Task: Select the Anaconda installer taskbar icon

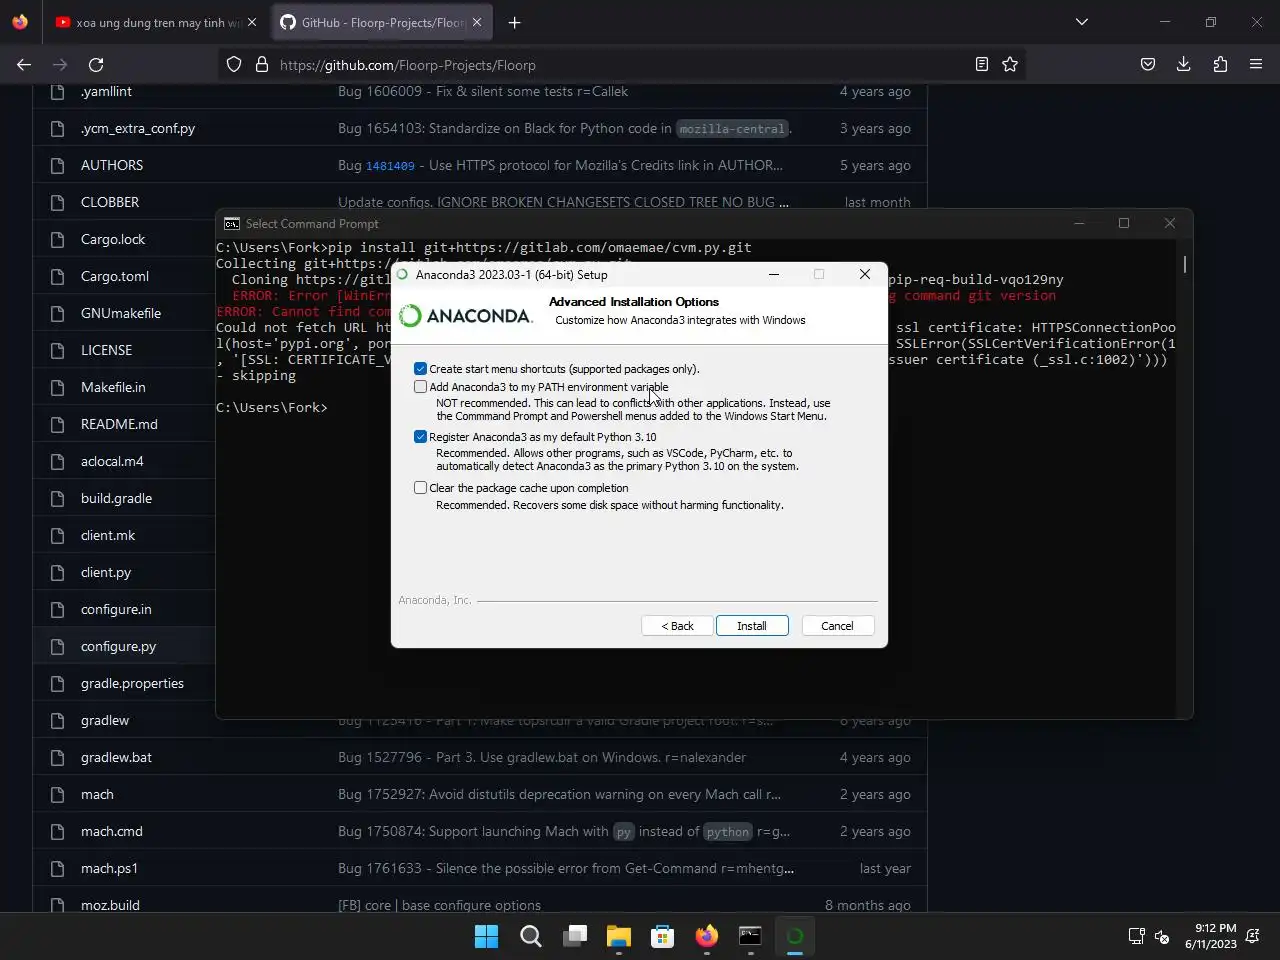Action: [795, 936]
